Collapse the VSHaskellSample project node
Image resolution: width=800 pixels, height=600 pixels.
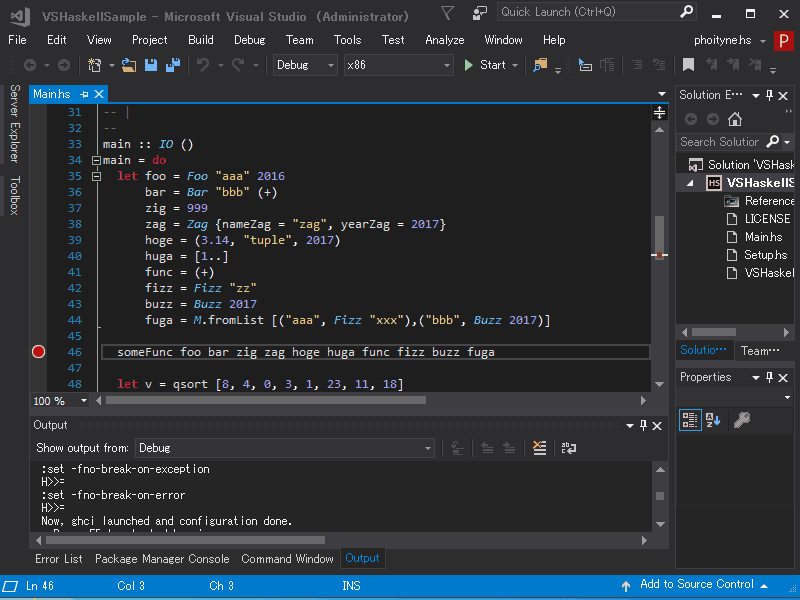click(690, 183)
